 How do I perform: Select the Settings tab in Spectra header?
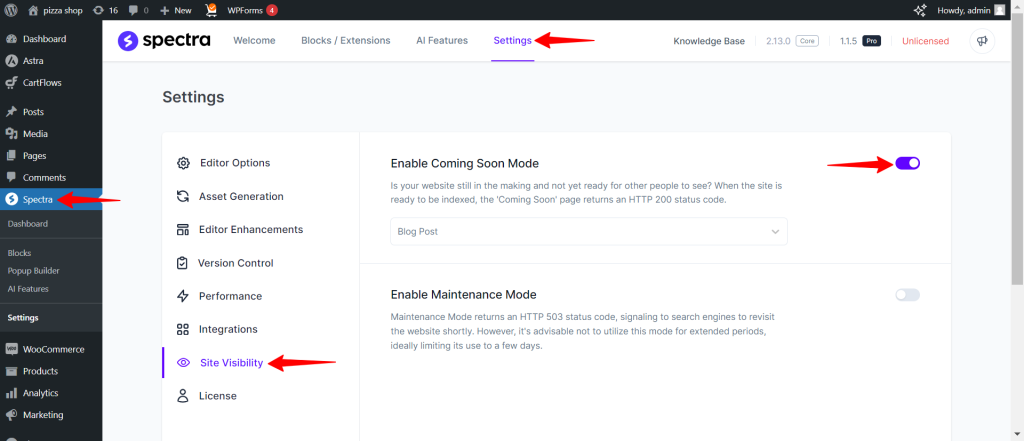coord(513,41)
